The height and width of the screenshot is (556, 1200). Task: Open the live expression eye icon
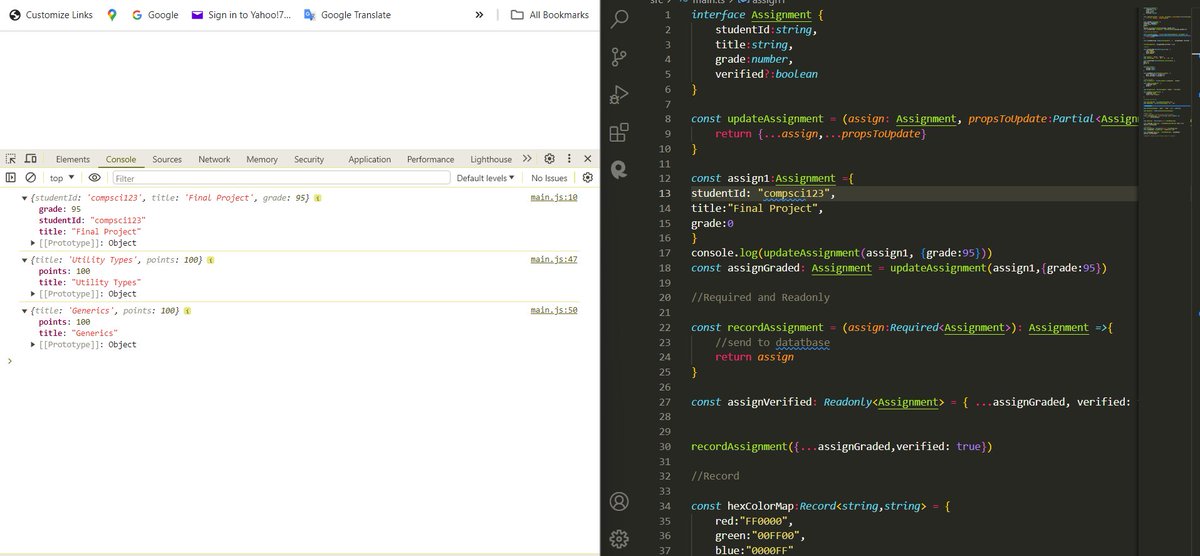(95, 177)
